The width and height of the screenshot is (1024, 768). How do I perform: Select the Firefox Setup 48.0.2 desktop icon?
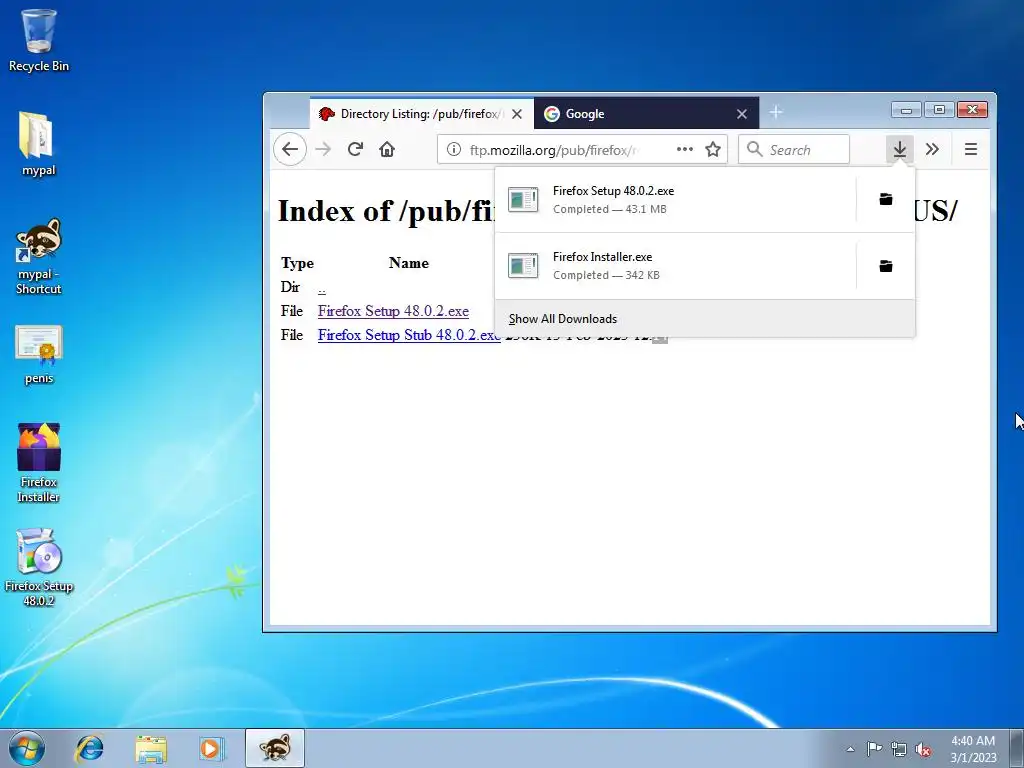click(39, 567)
